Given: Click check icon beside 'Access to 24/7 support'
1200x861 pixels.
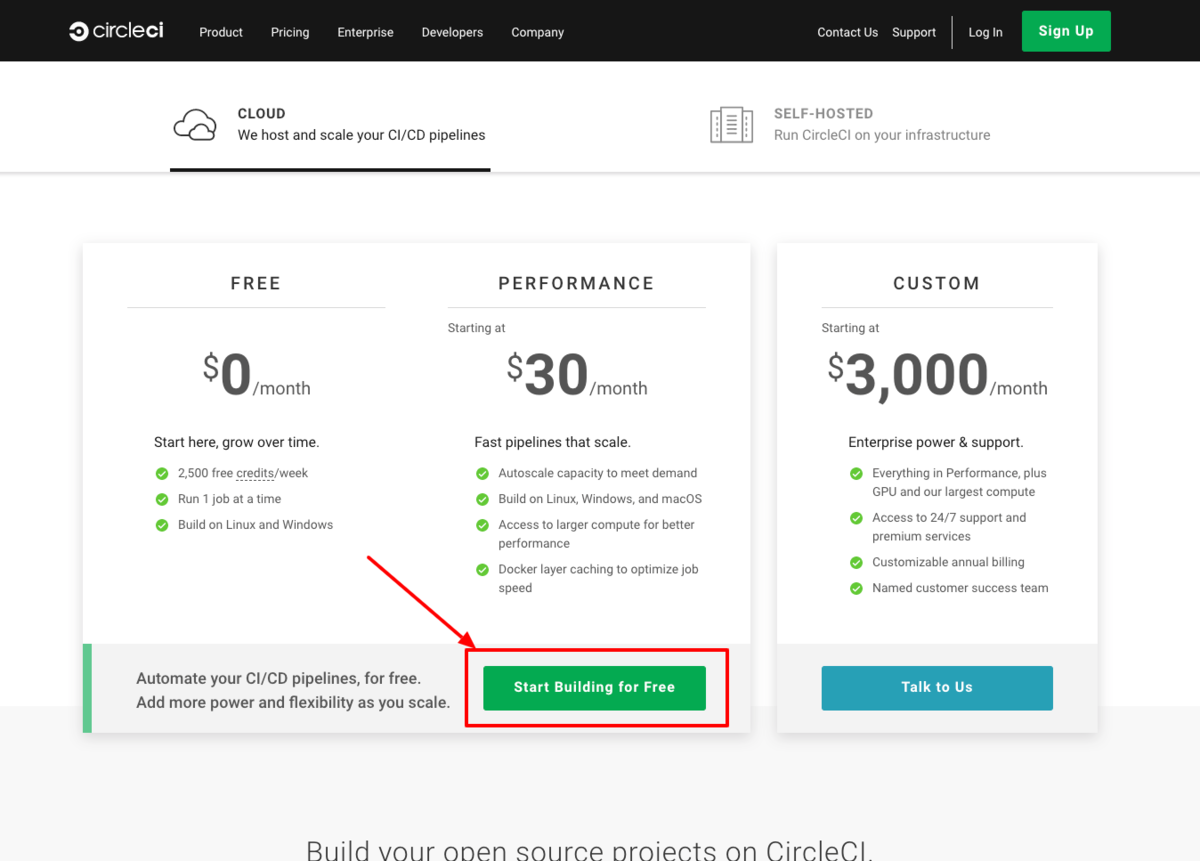Looking at the screenshot, I should coord(856,518).
